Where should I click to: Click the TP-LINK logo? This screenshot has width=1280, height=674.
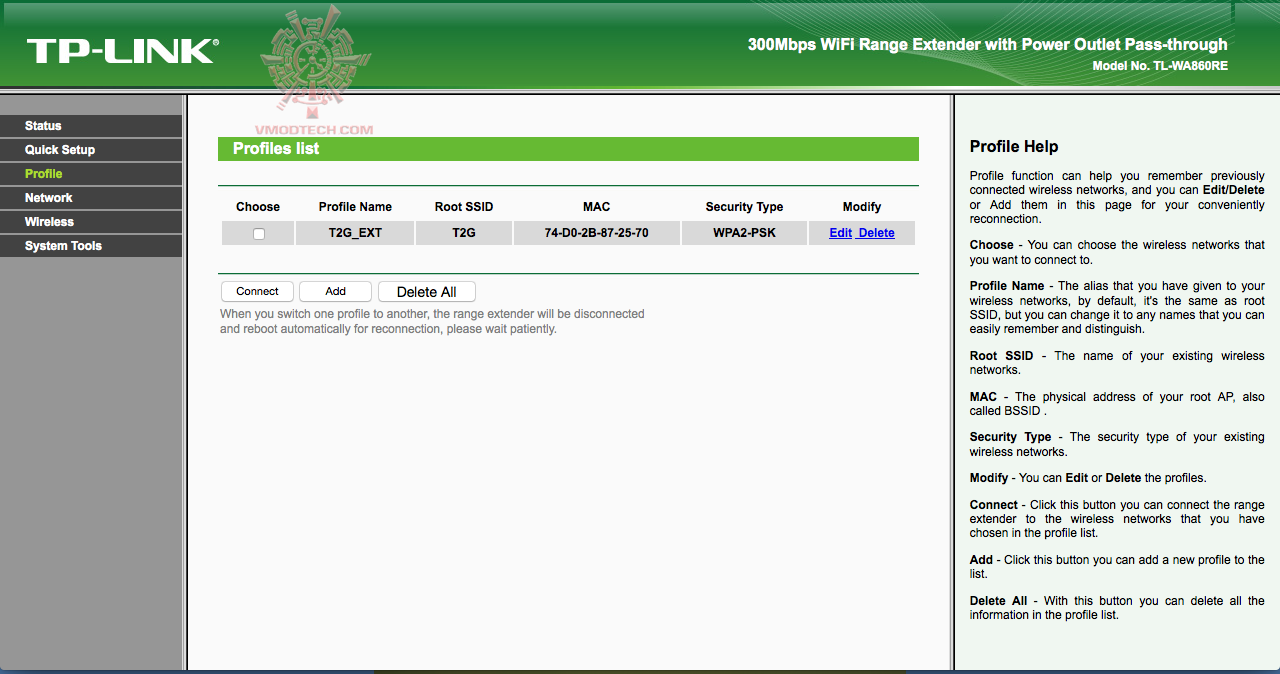tap(121, 51)
